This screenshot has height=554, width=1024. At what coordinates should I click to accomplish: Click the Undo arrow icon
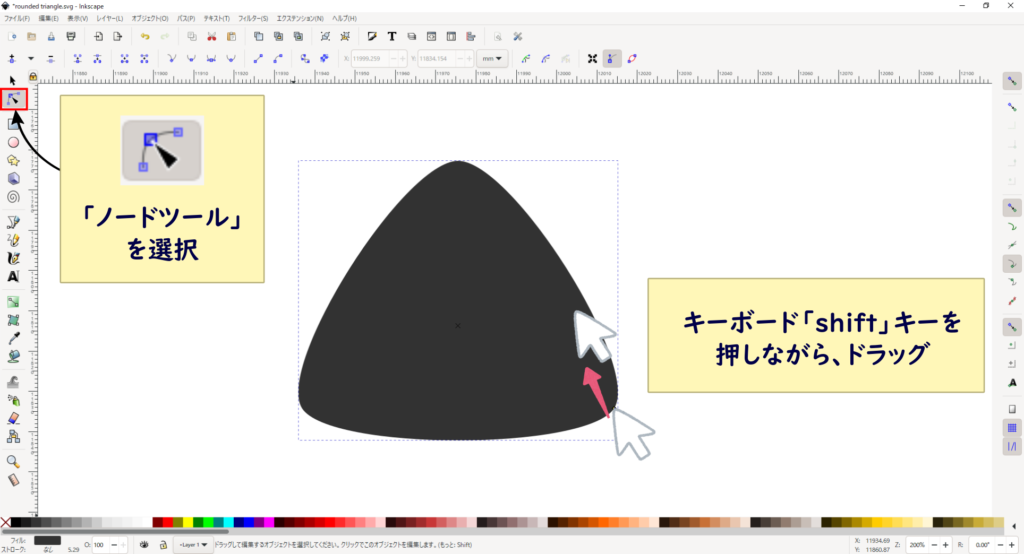(147, 36)
